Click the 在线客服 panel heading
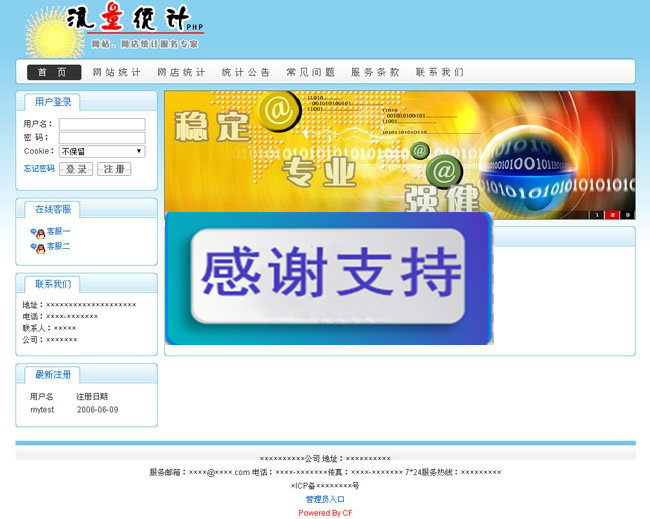650x519 pixels. point(53,209)
